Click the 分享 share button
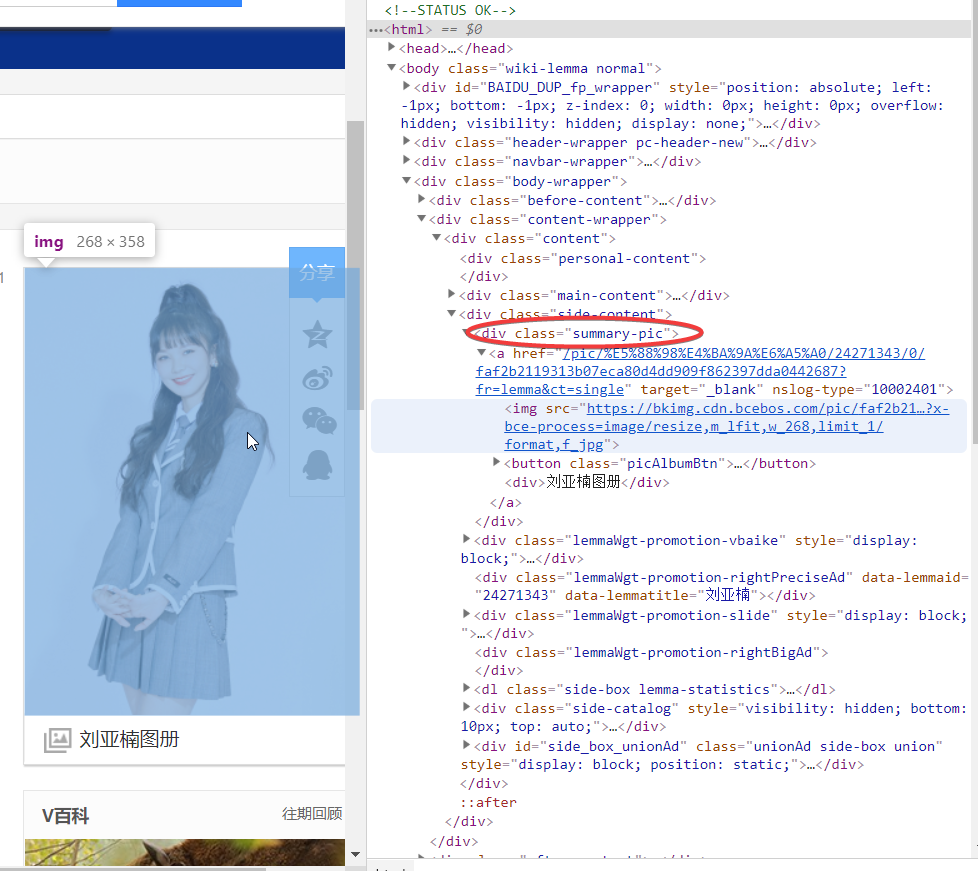978x871 pixels. pos(317,273)
